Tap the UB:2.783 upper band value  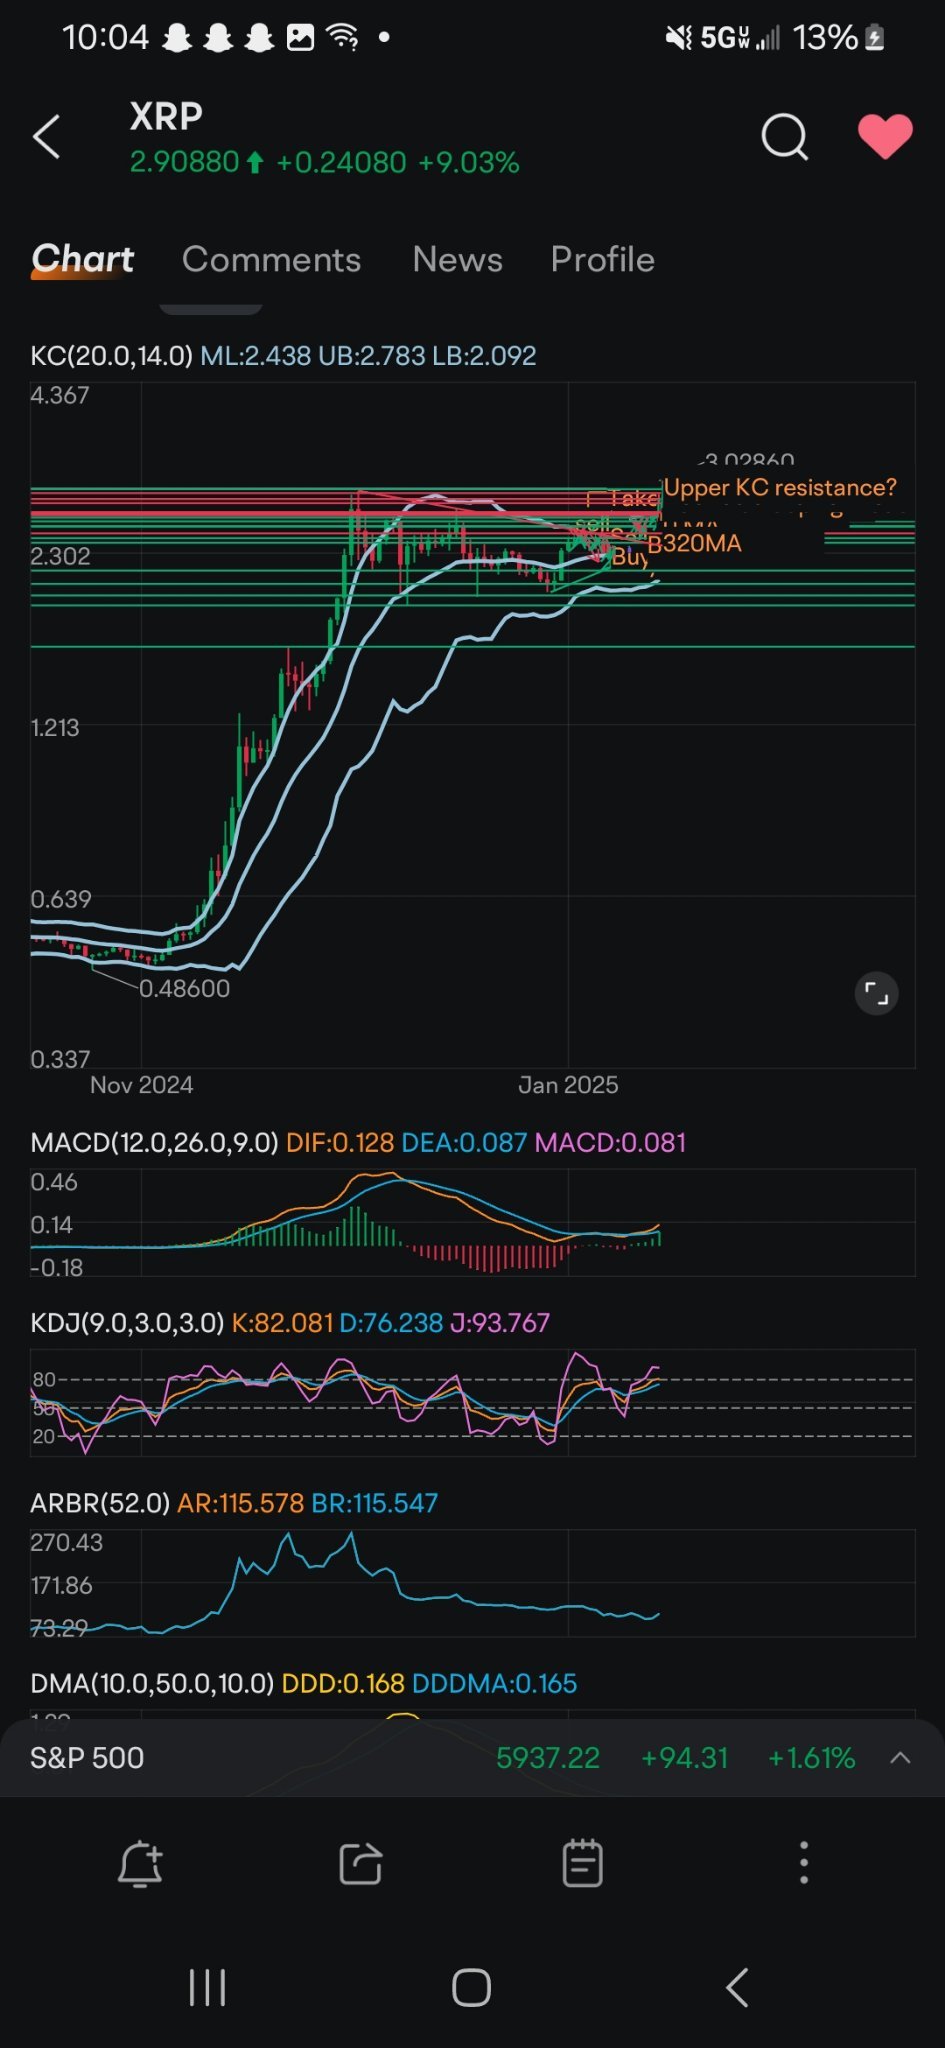372,356
